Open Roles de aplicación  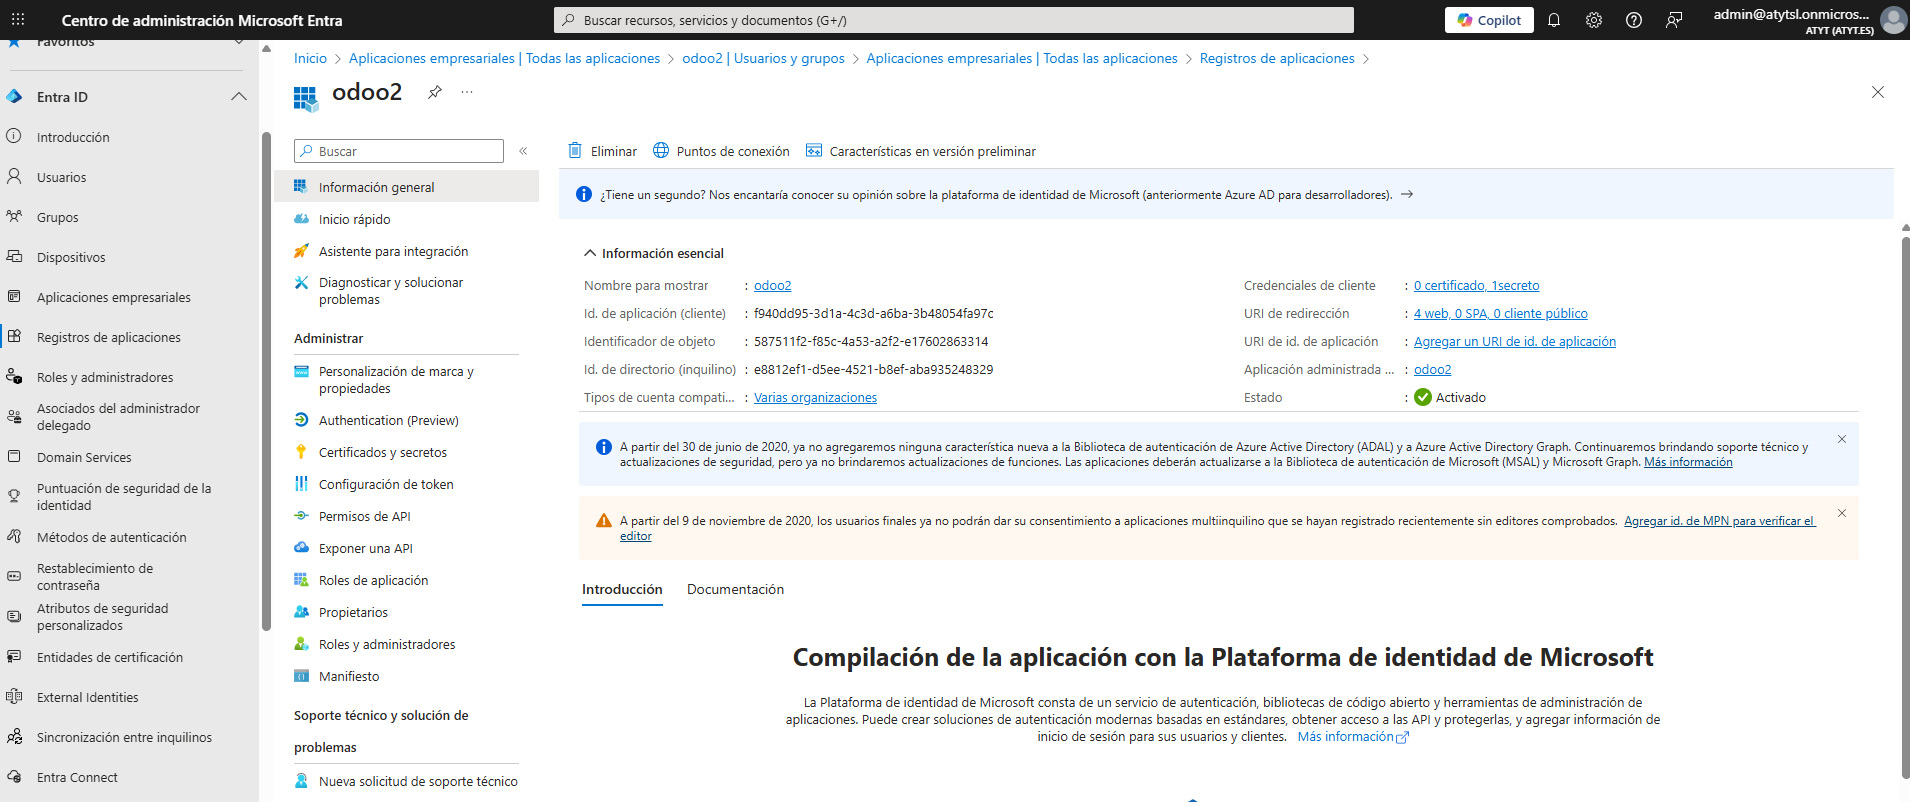click(373, 580)
